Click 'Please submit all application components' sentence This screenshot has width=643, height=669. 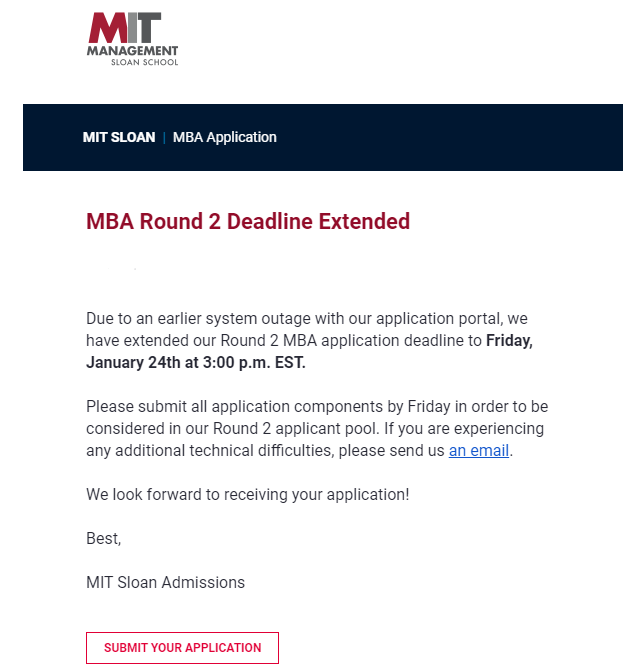pos(230,407)
